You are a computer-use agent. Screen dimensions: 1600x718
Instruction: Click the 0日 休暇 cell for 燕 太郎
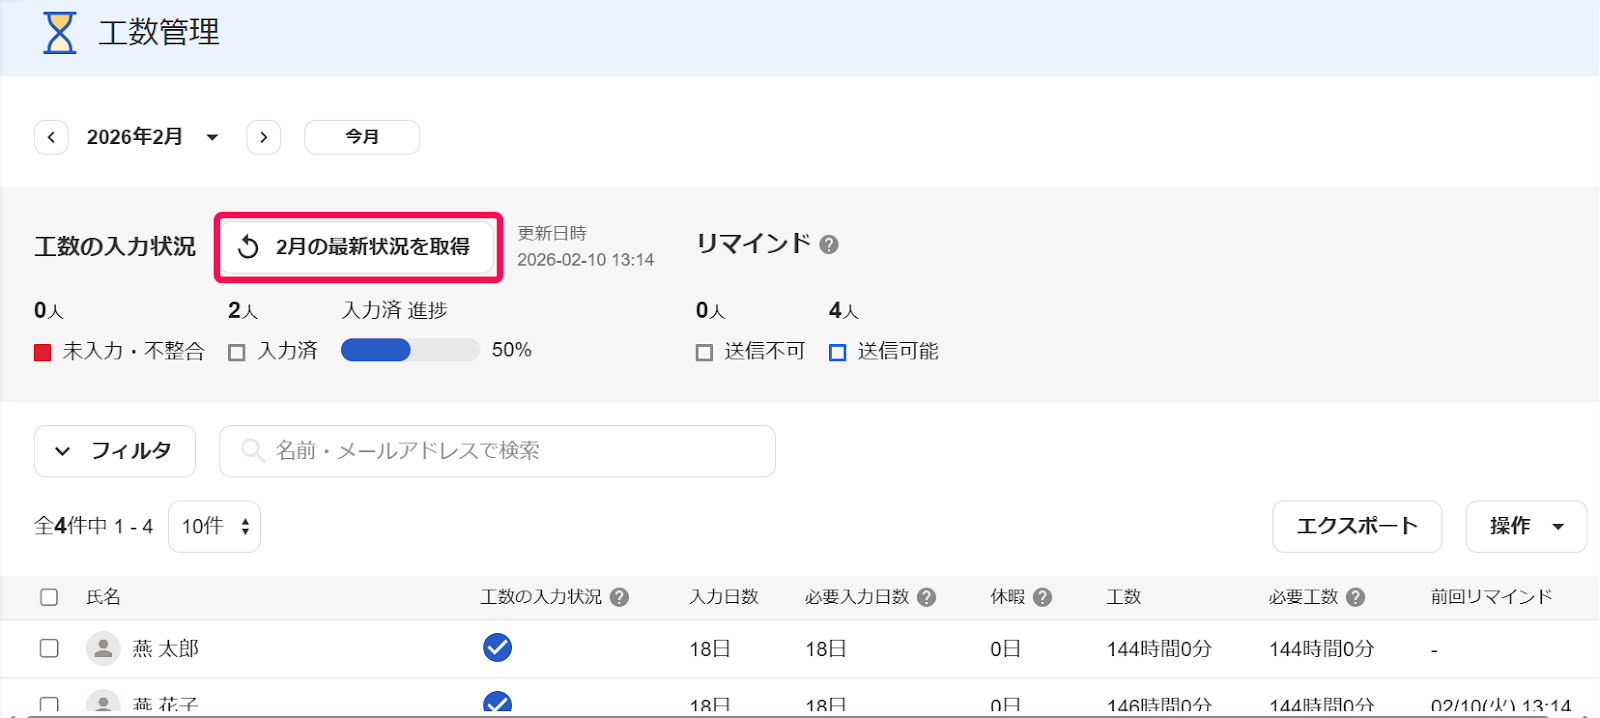(x=1005, y=649)
